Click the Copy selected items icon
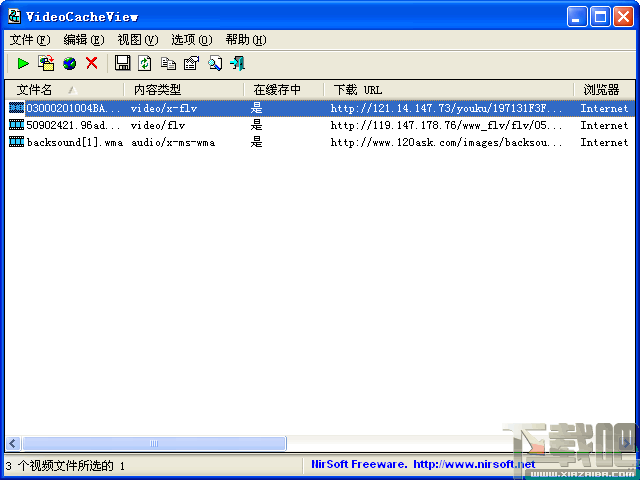 click(x=168, y=64)
